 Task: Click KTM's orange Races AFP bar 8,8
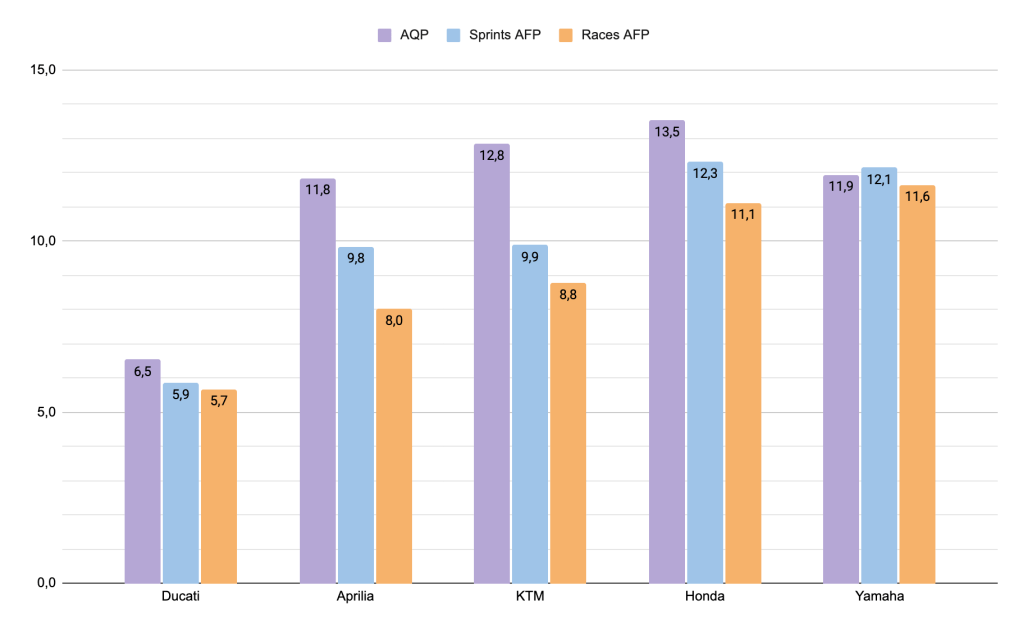(x=568, y=432)
